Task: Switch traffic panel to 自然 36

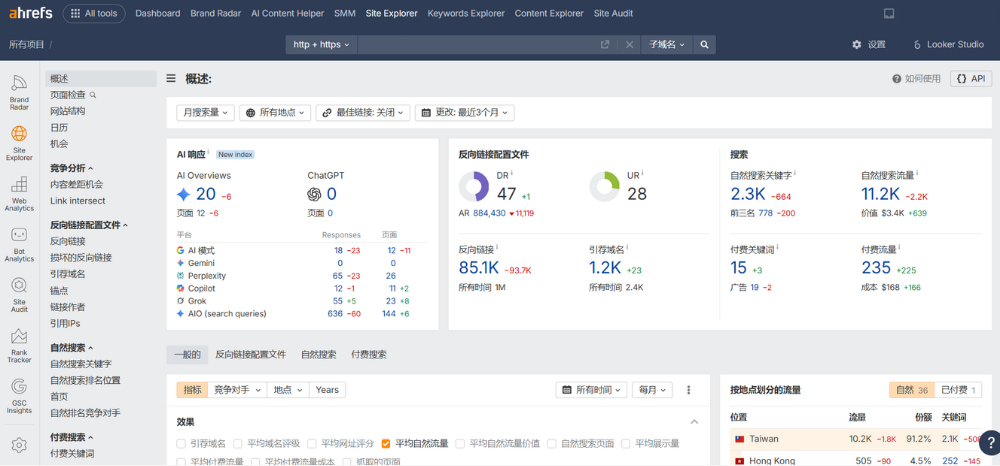Action: point(911,390)
